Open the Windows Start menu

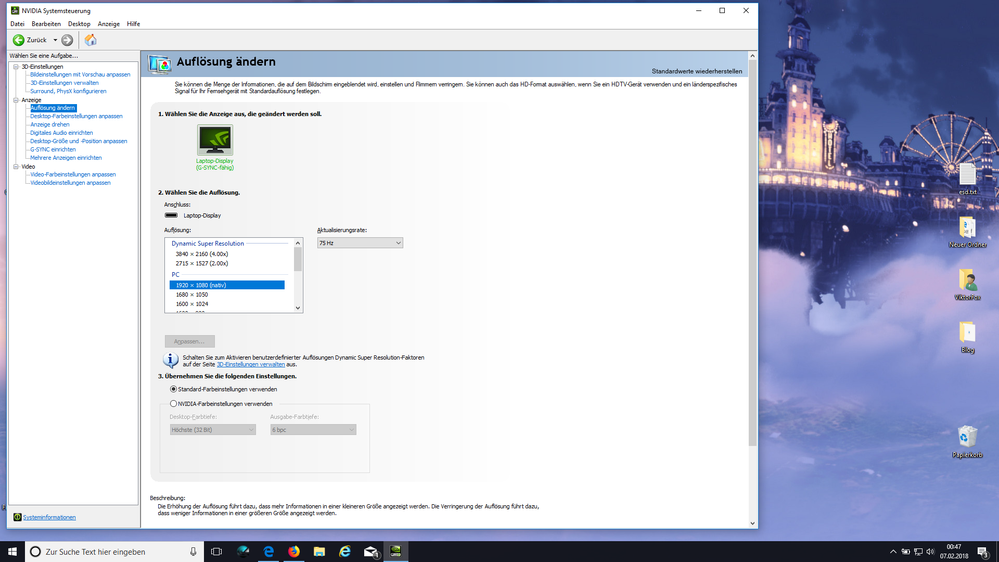pyautogui.click(x=12, y=552)
